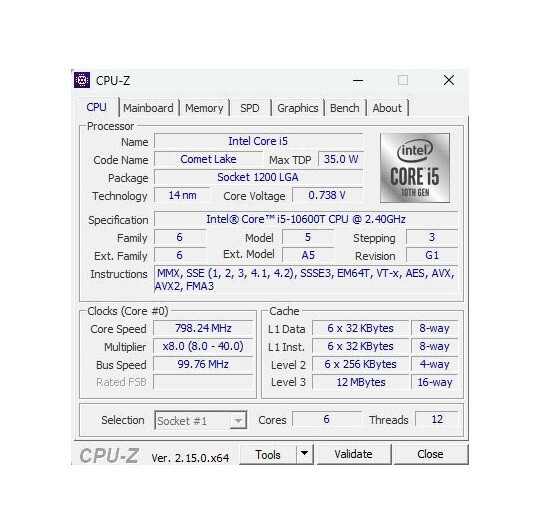Viewport: 541px width, 508px height.
Task: Click the Validate button
Action: pyautogui.click(x=354, y=454)
